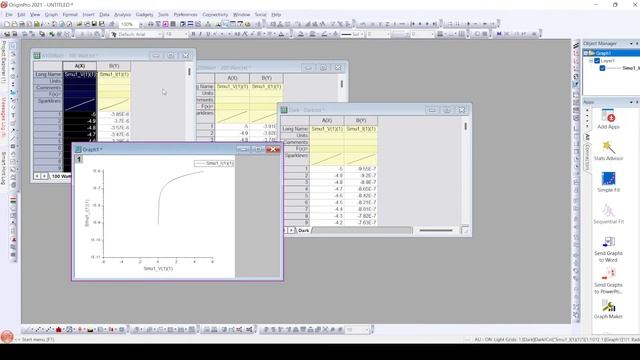
Task: Select Graph1 row in Object Manager
Action: (x=611, y=53)
